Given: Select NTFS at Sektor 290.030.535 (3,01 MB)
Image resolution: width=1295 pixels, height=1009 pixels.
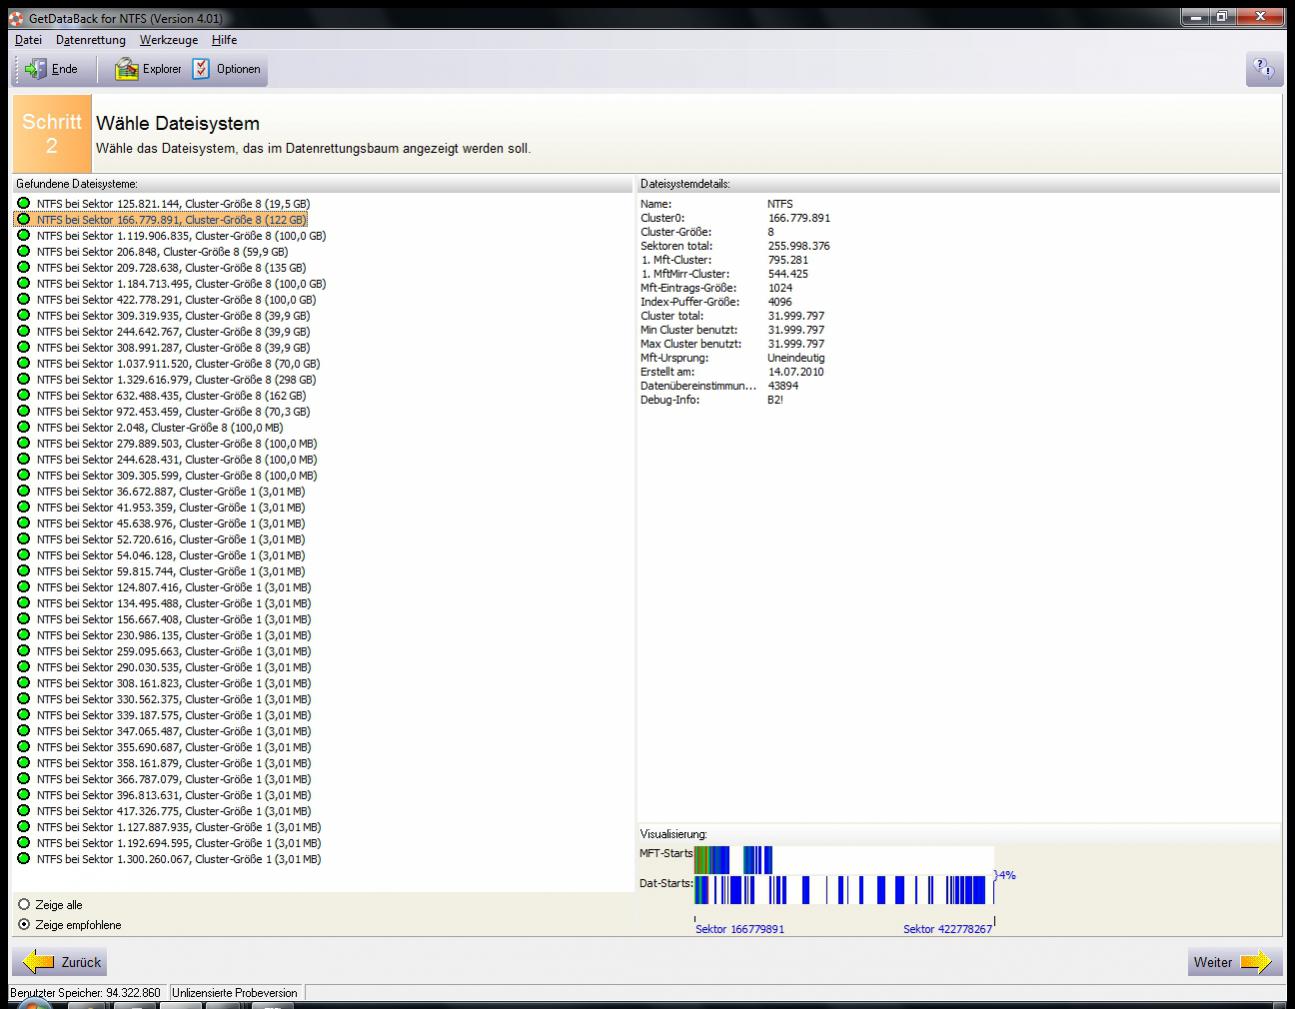Looking at the screenshot, I should click(164, 668).
